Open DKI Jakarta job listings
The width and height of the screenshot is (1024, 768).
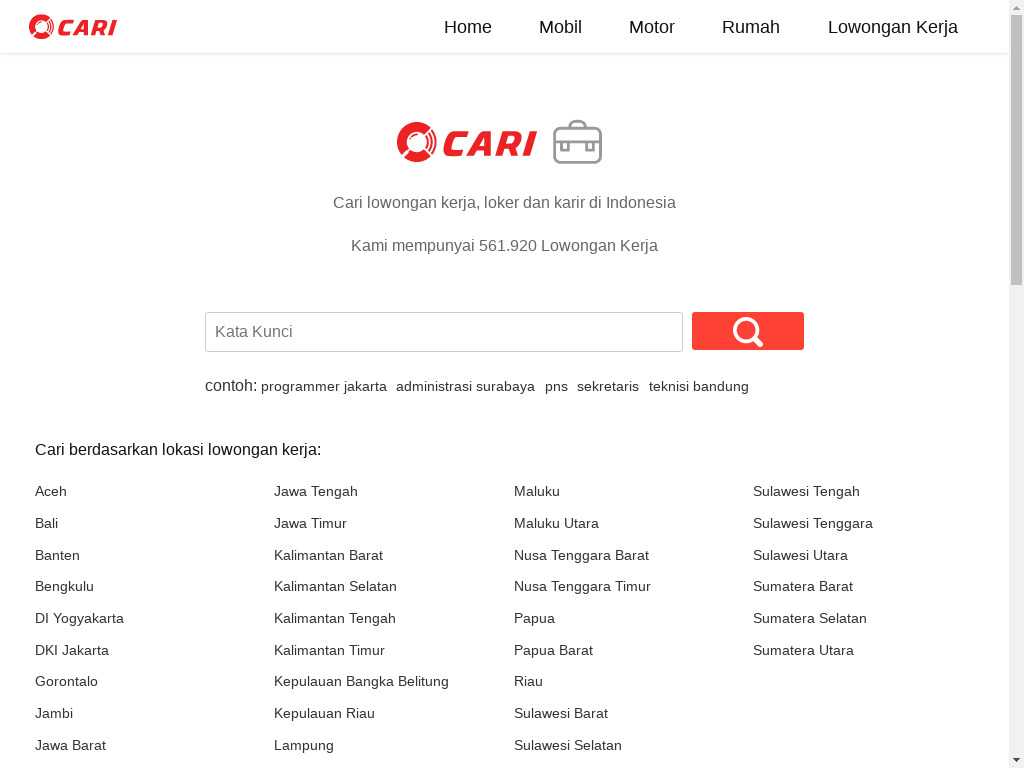click(x=72, y=650)
